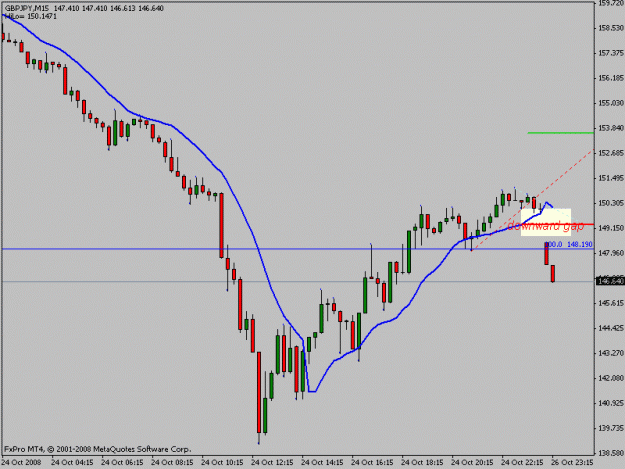Click time axis label 24 Oct 04:15
The width and height of the screenshot is (625, 469).
72,463
